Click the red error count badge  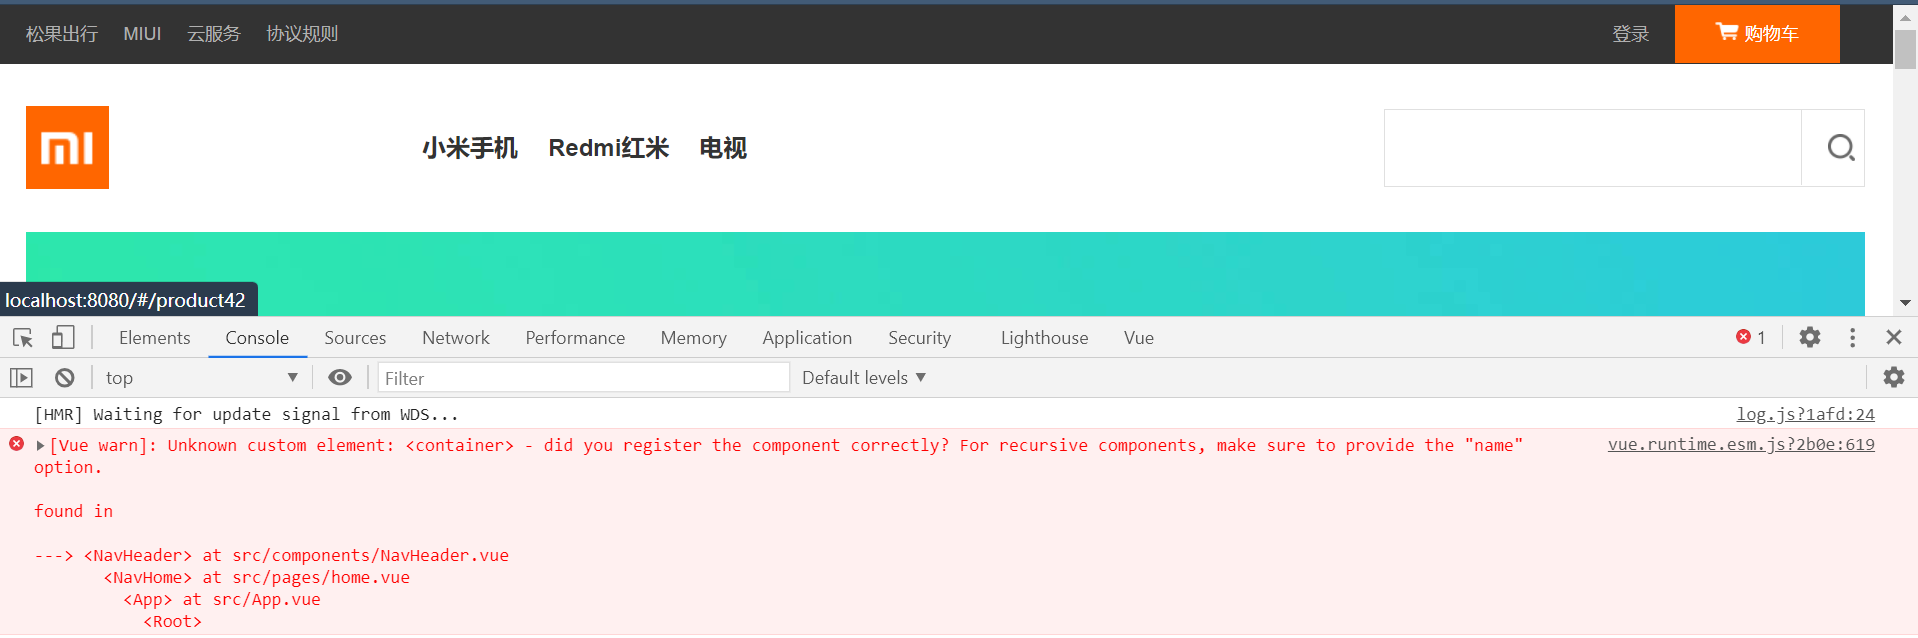tap(1751, 338)
